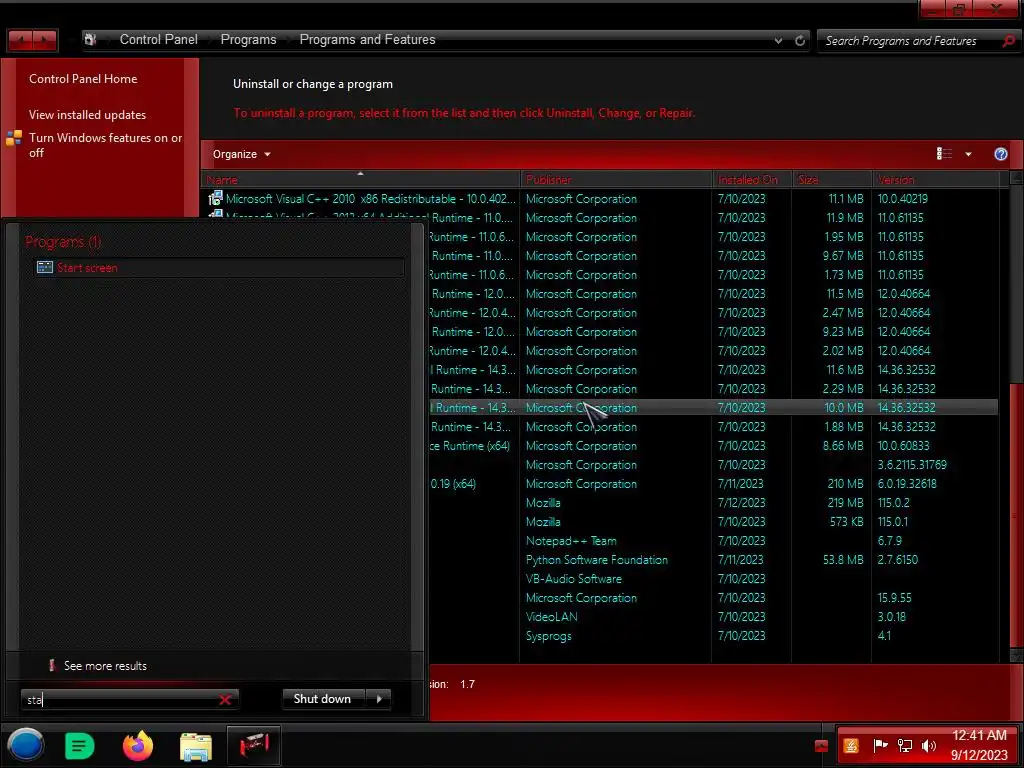Click the taskbar clock 12:41 AM

click(x=979, y=735)
